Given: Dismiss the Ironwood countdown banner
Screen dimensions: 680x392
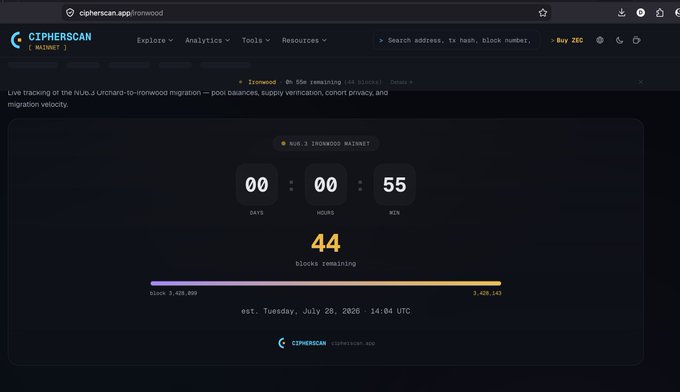Looking at the screenshot, I should (x=641, y=82).
